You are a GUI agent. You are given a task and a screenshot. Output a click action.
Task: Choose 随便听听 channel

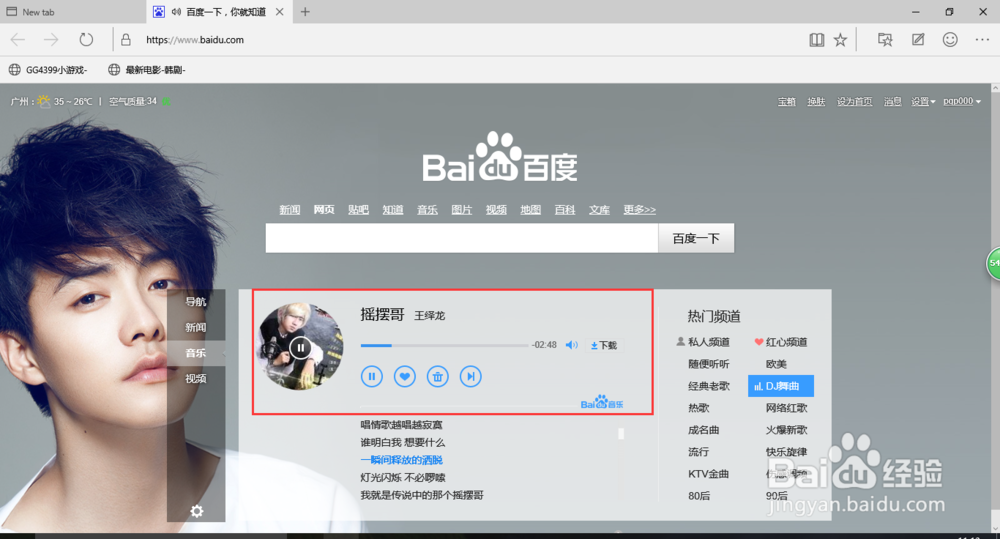(x=709, y=364)
